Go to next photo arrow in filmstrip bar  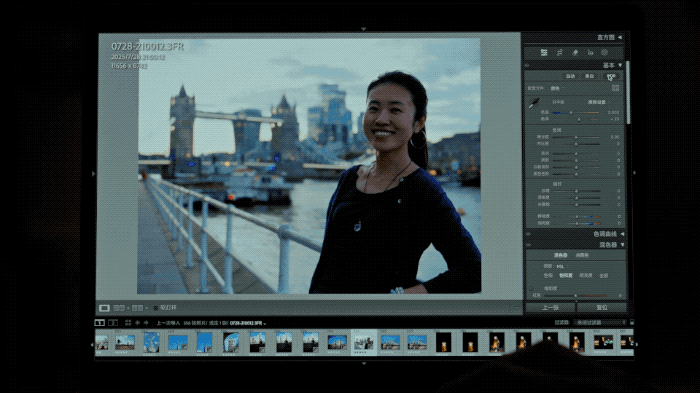146,323
